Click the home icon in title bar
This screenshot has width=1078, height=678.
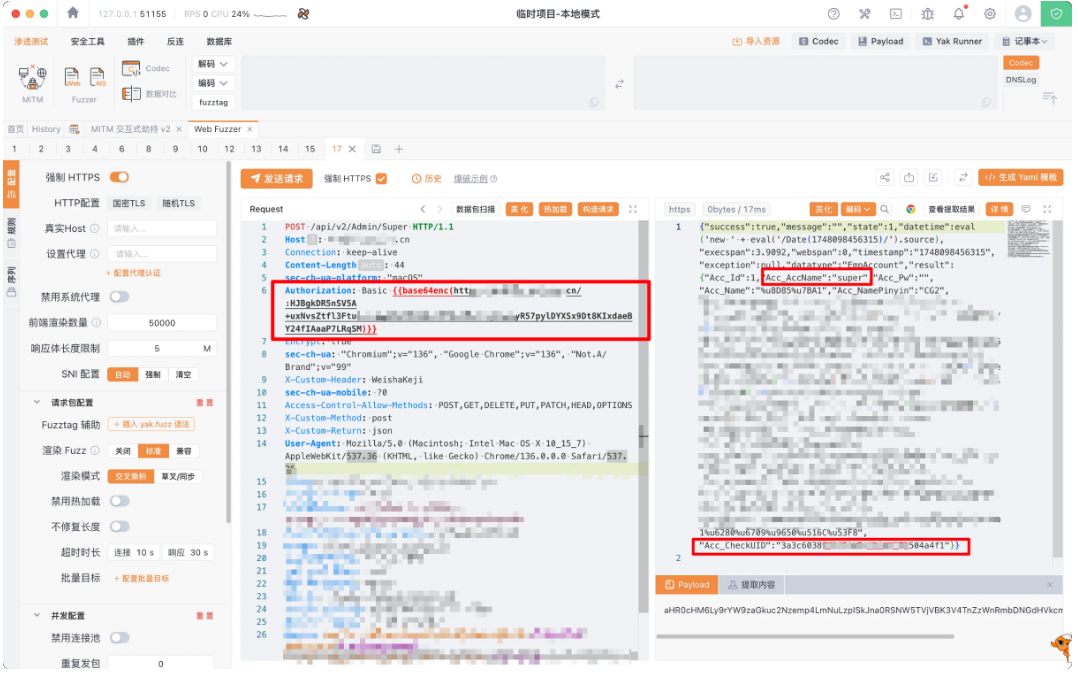(x=73, y=14)
